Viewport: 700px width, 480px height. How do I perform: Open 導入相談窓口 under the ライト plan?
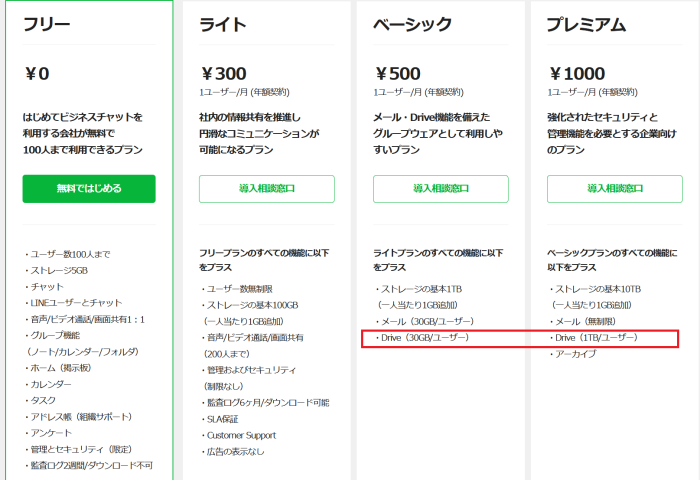[267, 188]
